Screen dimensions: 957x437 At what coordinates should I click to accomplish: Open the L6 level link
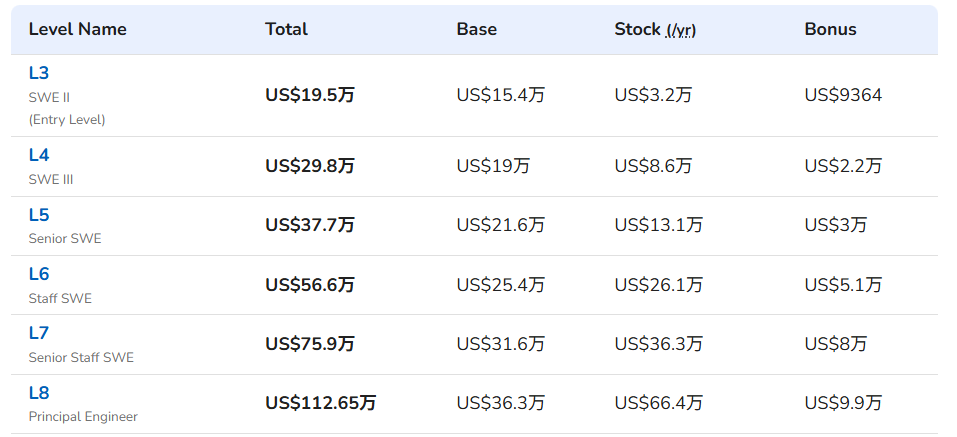pos(38,274)
